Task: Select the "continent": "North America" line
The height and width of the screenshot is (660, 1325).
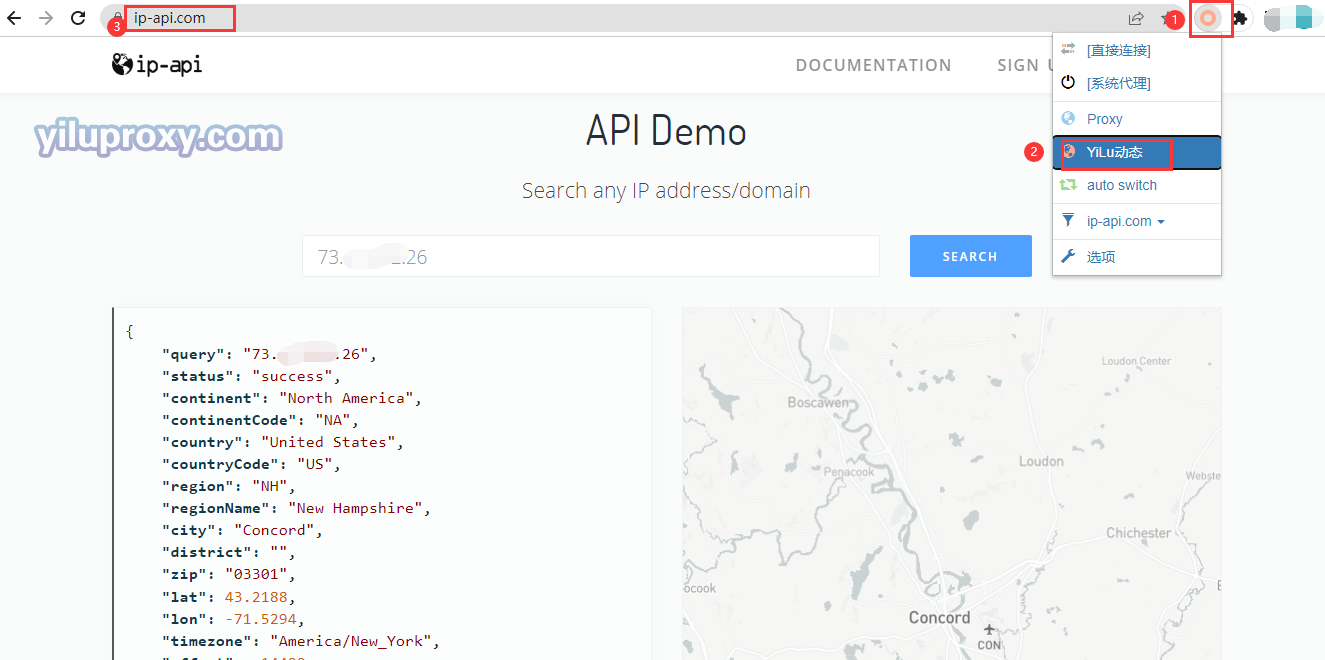Action: 292,398
